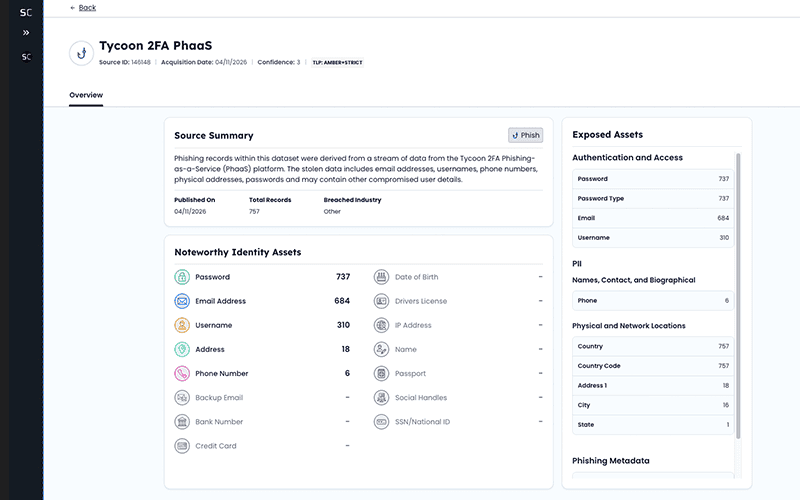
Task: Click the Name person icon
Action: pyautogui.click(x=382, y=349)
